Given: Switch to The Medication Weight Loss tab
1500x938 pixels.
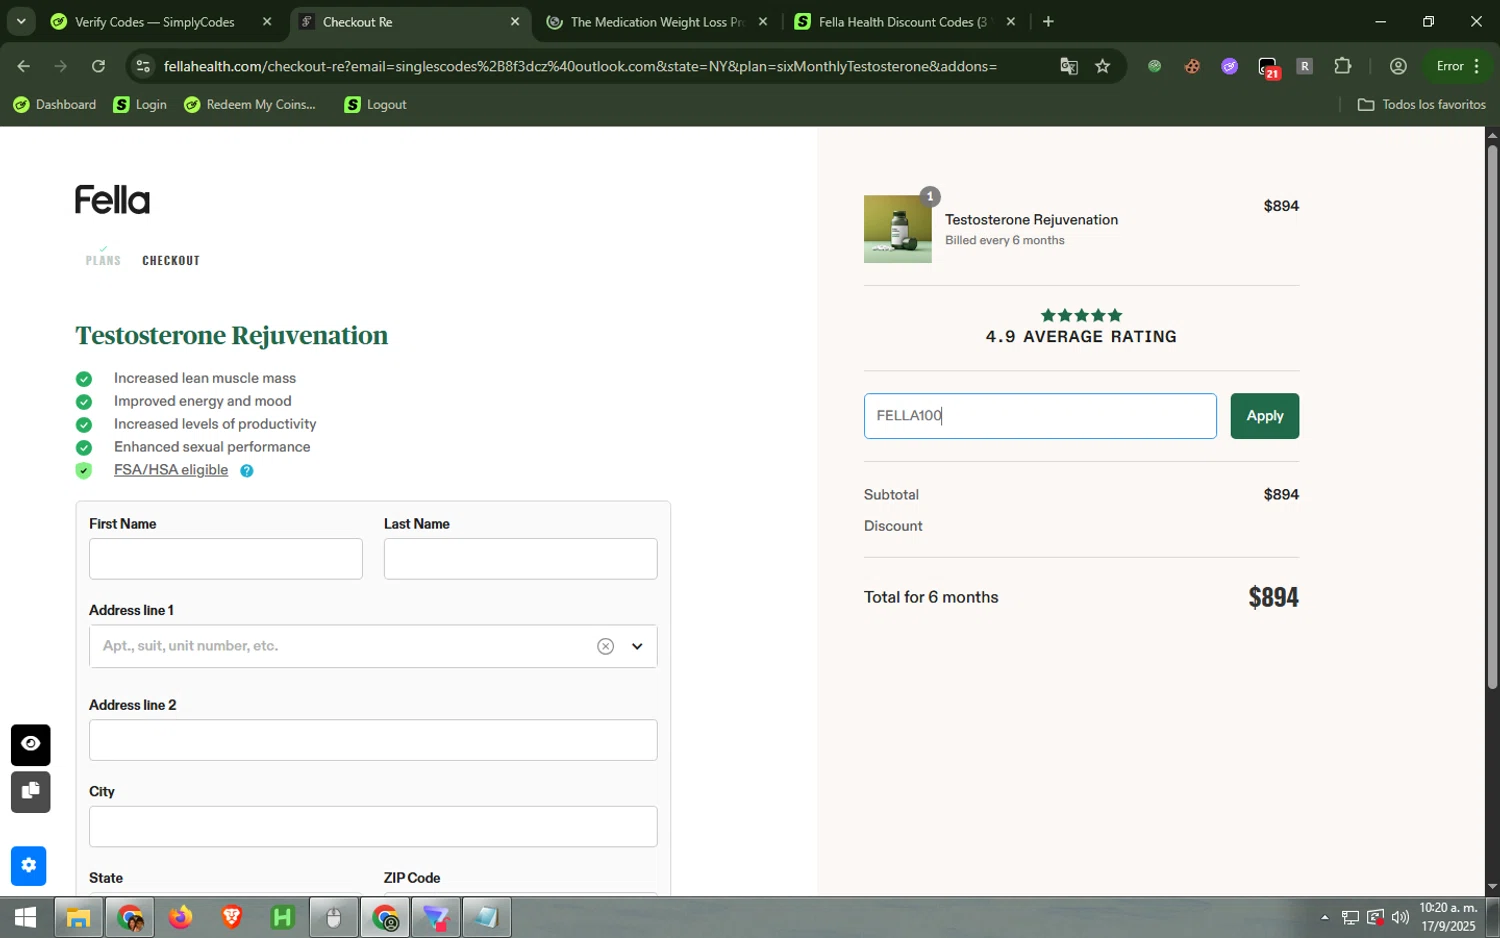Looking at the screenshot, I should (x=657, y=22).
